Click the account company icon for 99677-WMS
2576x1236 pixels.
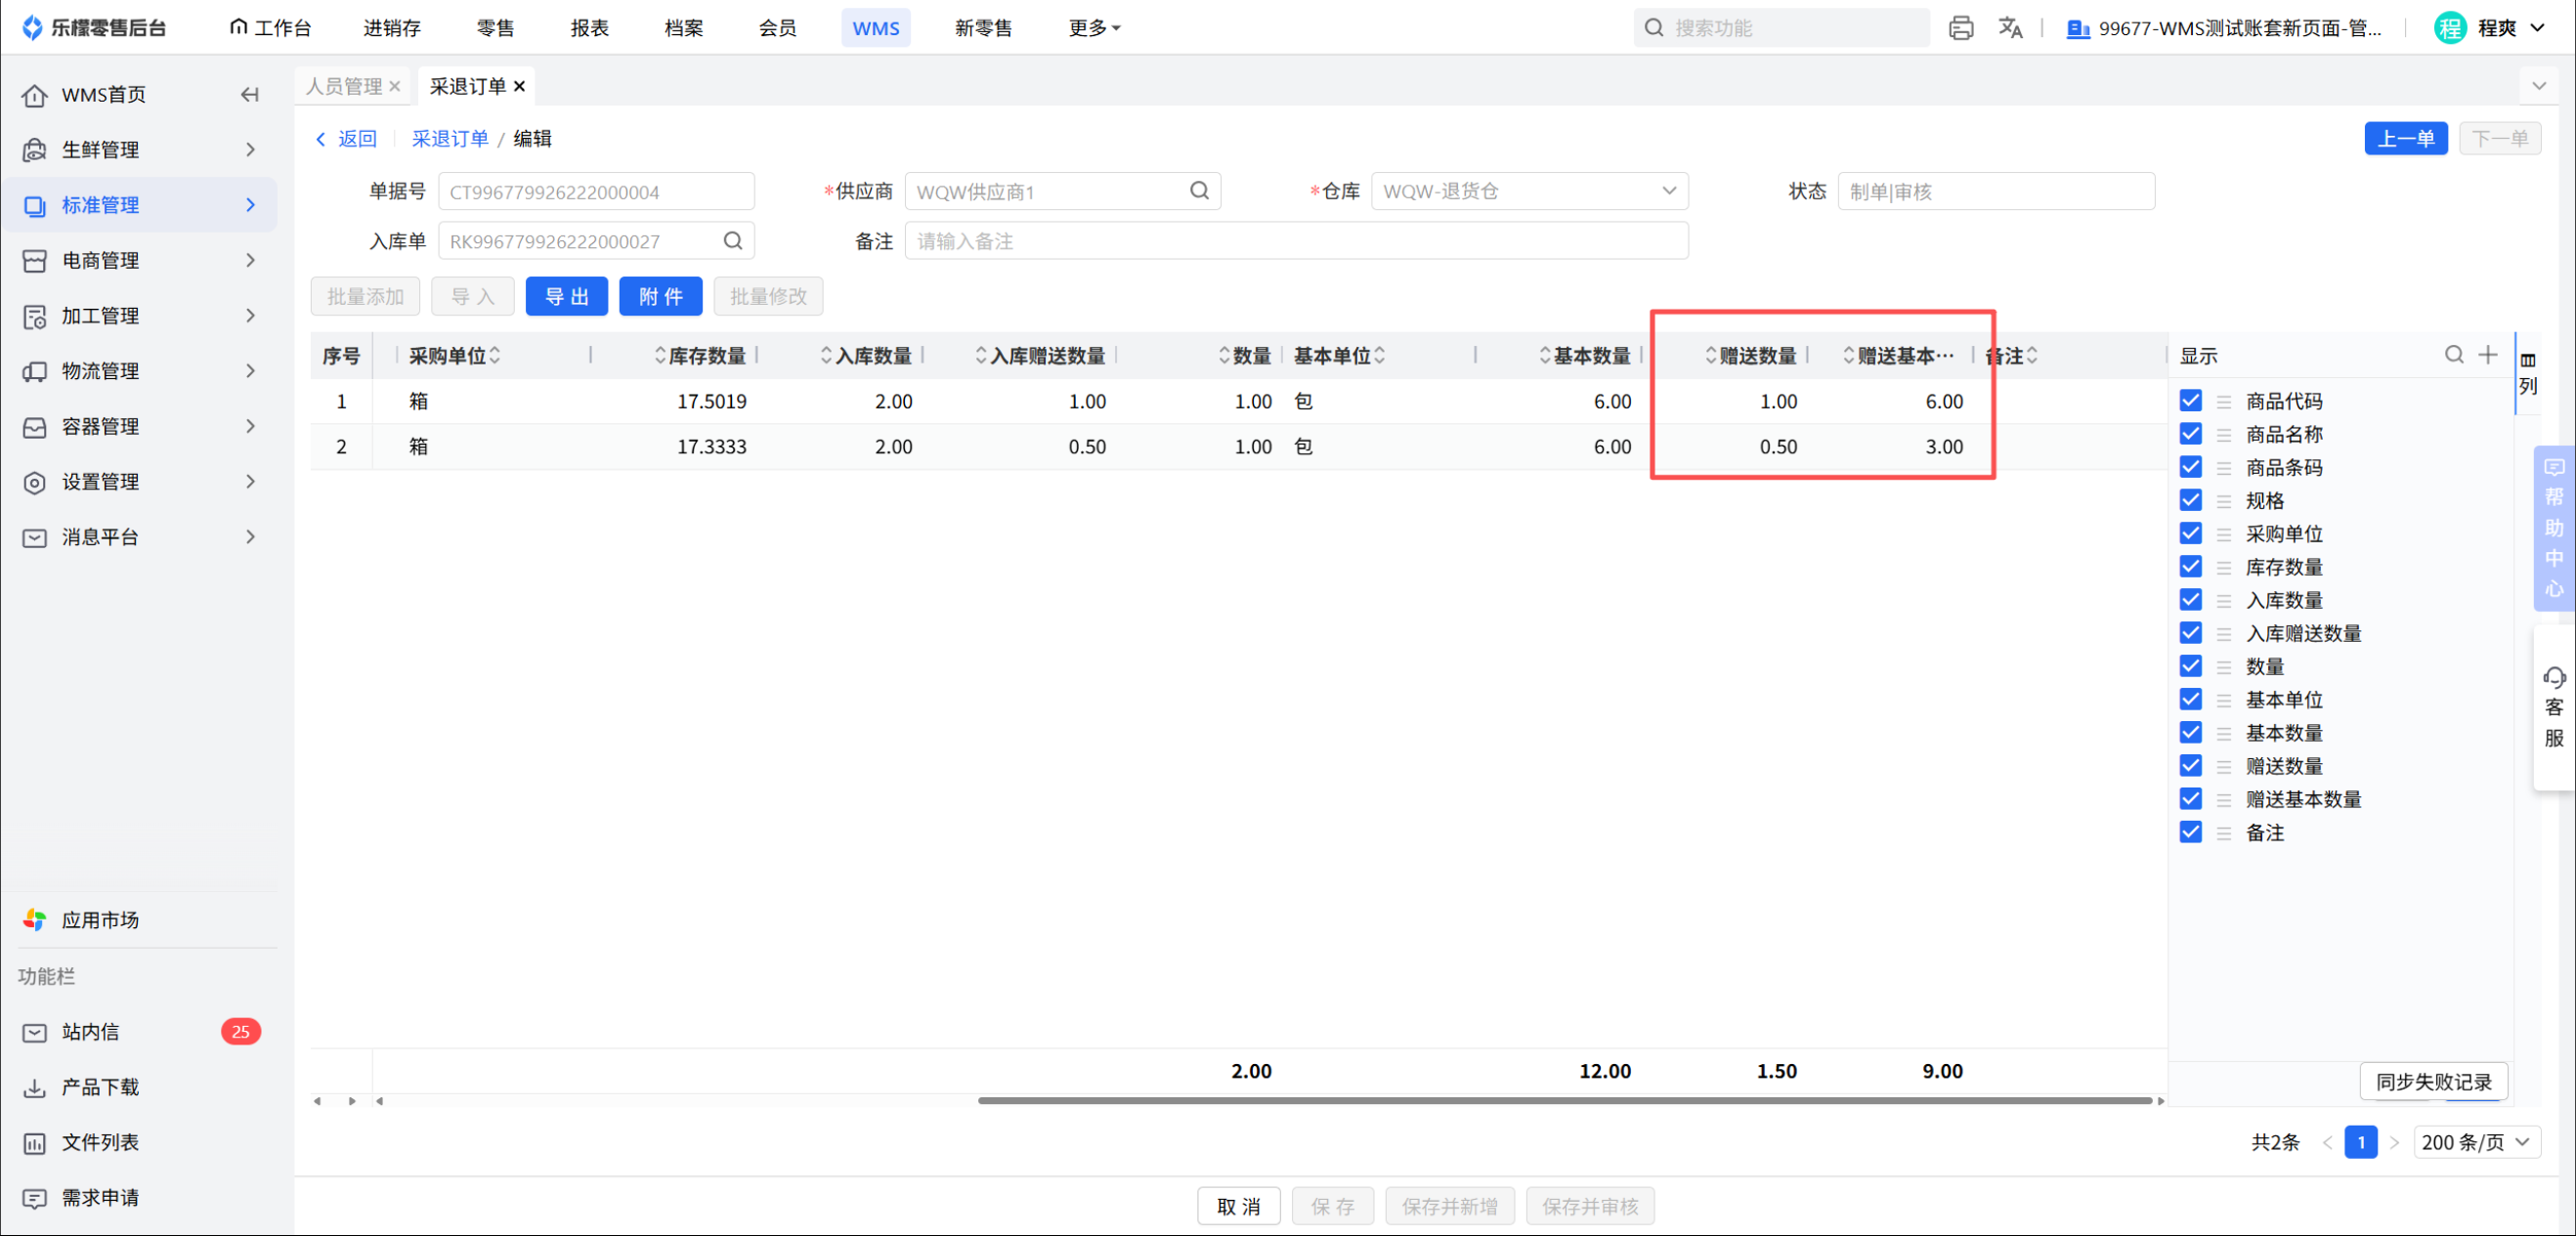tap(2078, 28)
